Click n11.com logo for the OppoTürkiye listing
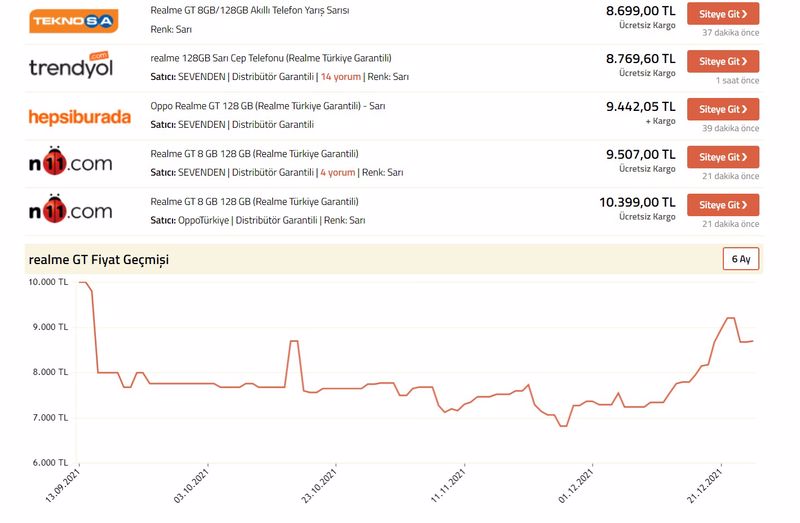800x523 pixels. (71, 210)
